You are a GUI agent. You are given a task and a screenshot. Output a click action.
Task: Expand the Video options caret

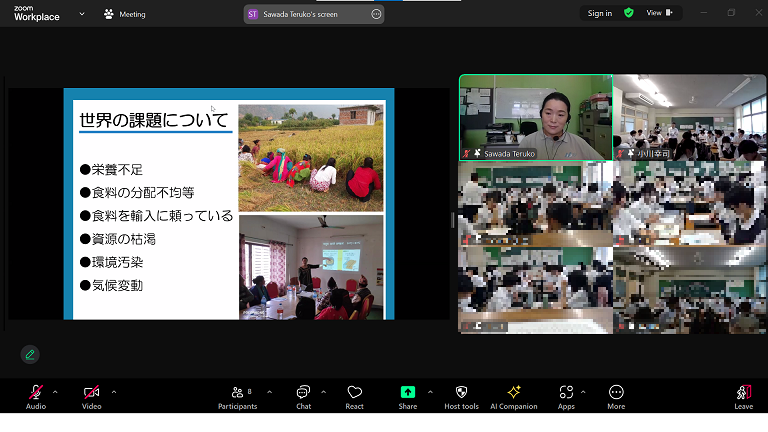coord(114,392)
